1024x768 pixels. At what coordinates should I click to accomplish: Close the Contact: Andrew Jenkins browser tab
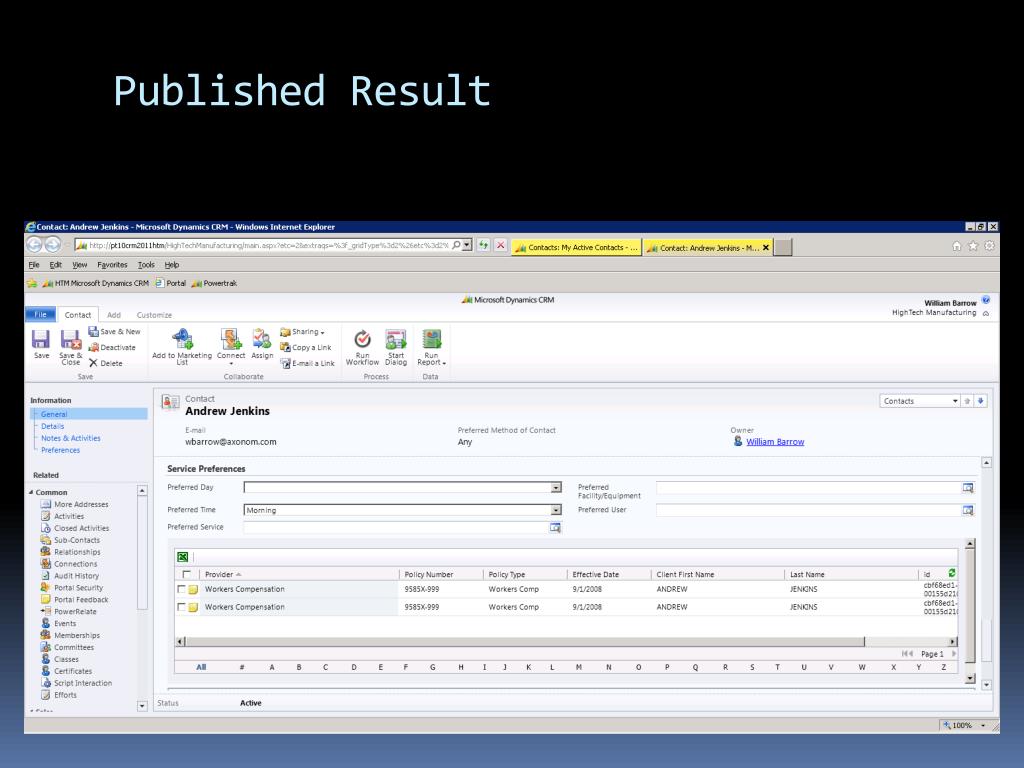(x=766, y=248)
